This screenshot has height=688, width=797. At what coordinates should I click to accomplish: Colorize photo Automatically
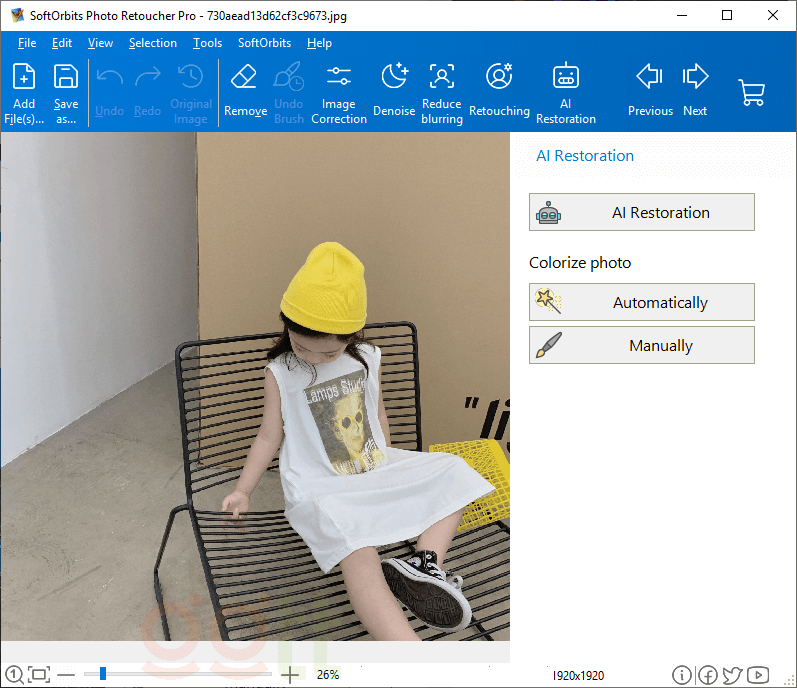click(x=642, y=302)
